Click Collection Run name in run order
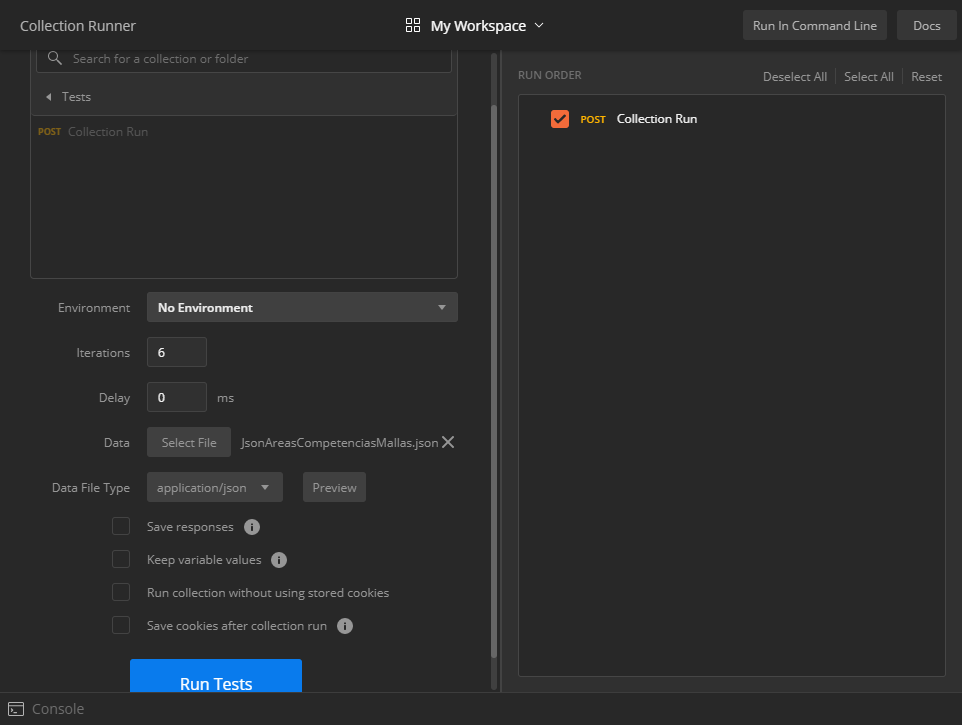The width and height of the screenshot is (962, 725). (x=656, y=119)
